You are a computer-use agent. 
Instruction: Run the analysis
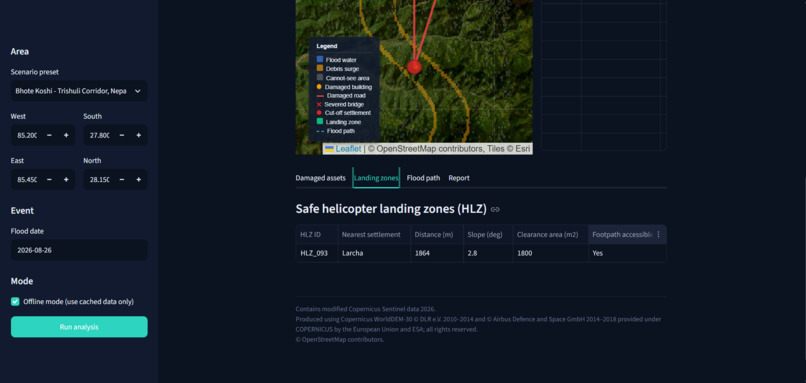(x=79, y=327)
